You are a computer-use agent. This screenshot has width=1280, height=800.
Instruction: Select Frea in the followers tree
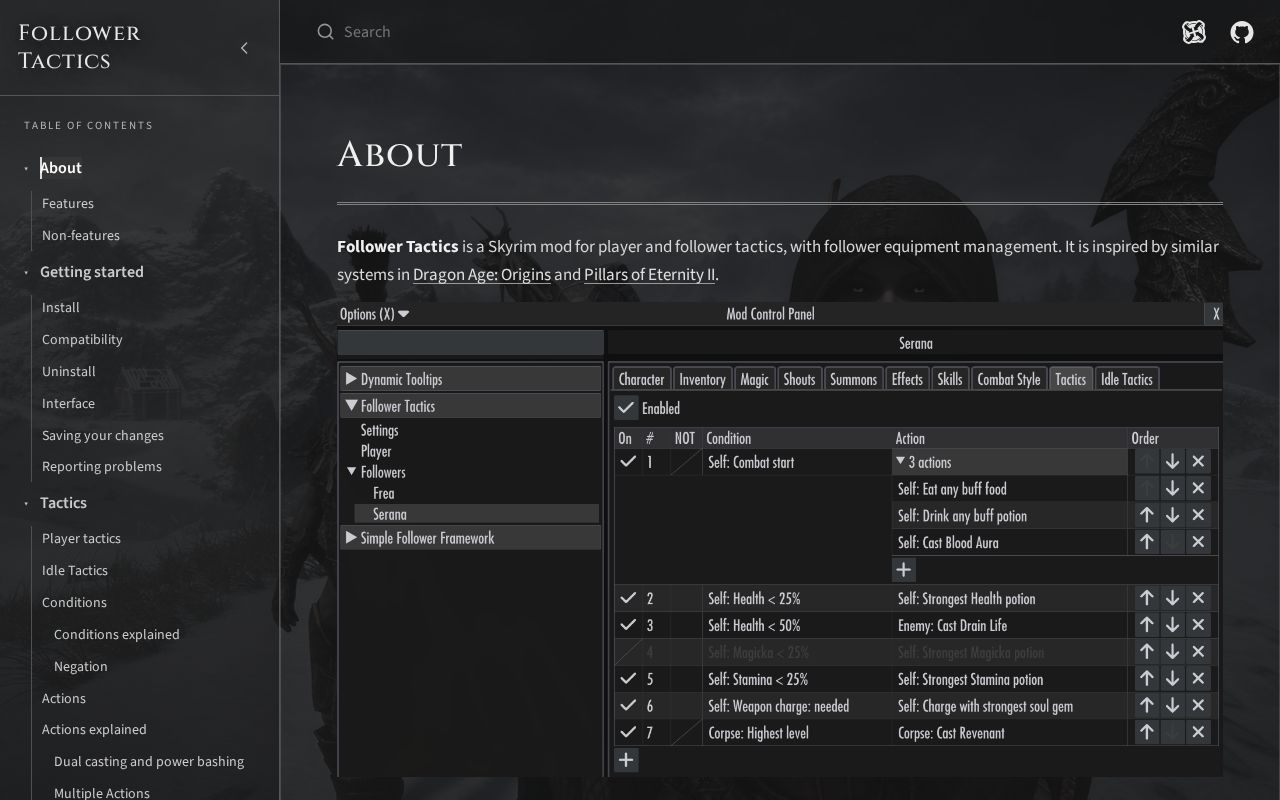tap(384, 493)
